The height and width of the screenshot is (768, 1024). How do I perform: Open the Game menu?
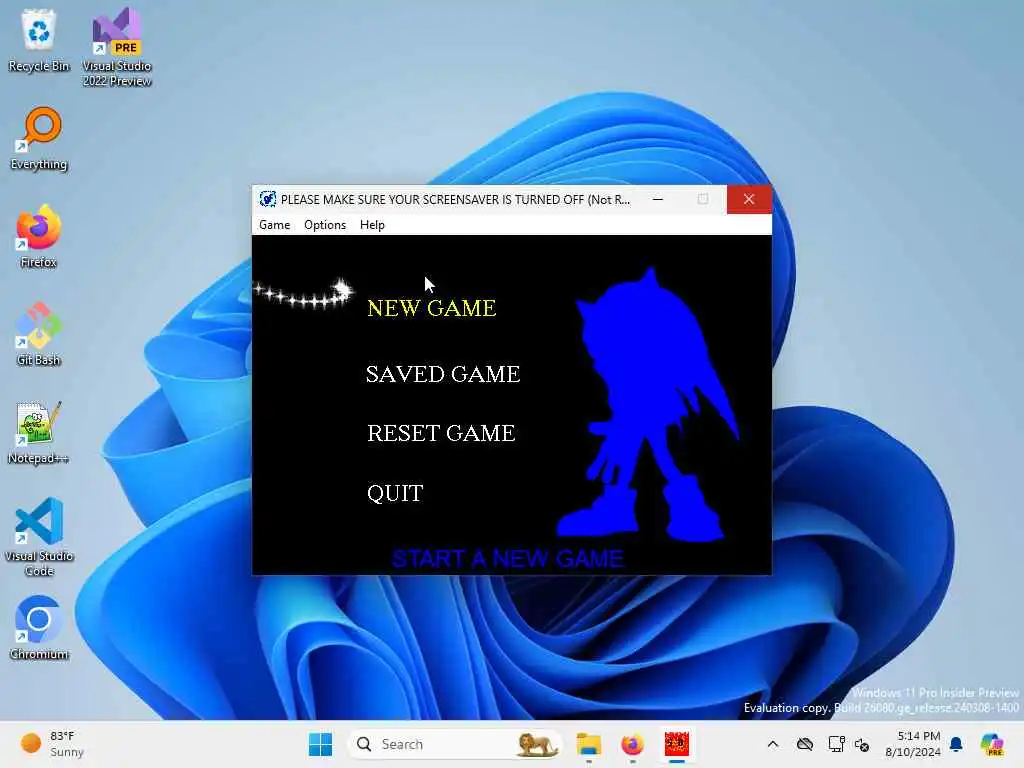tap(274, 225)
